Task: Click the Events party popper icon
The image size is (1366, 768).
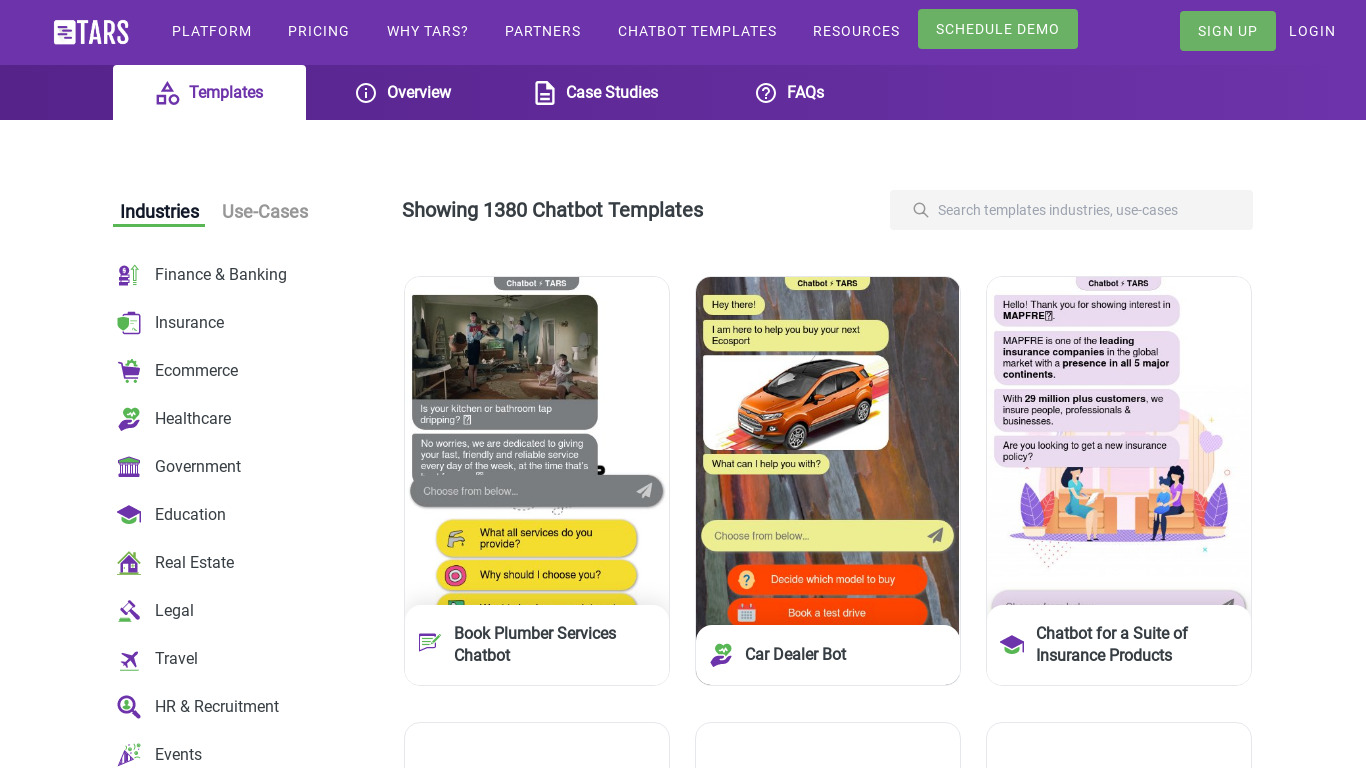Action: pyautogui.click(x=128, y=755)
